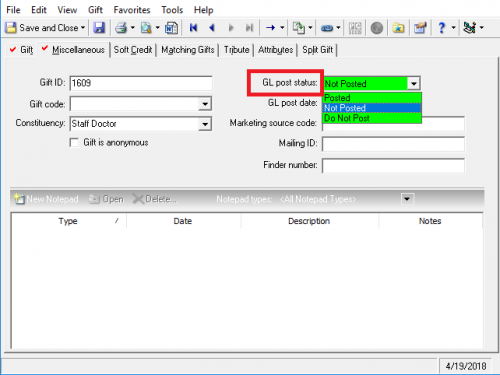Viewport: 500px width, 375px height.
Task: Click the notepad Open button
Action: click(106, 199)
